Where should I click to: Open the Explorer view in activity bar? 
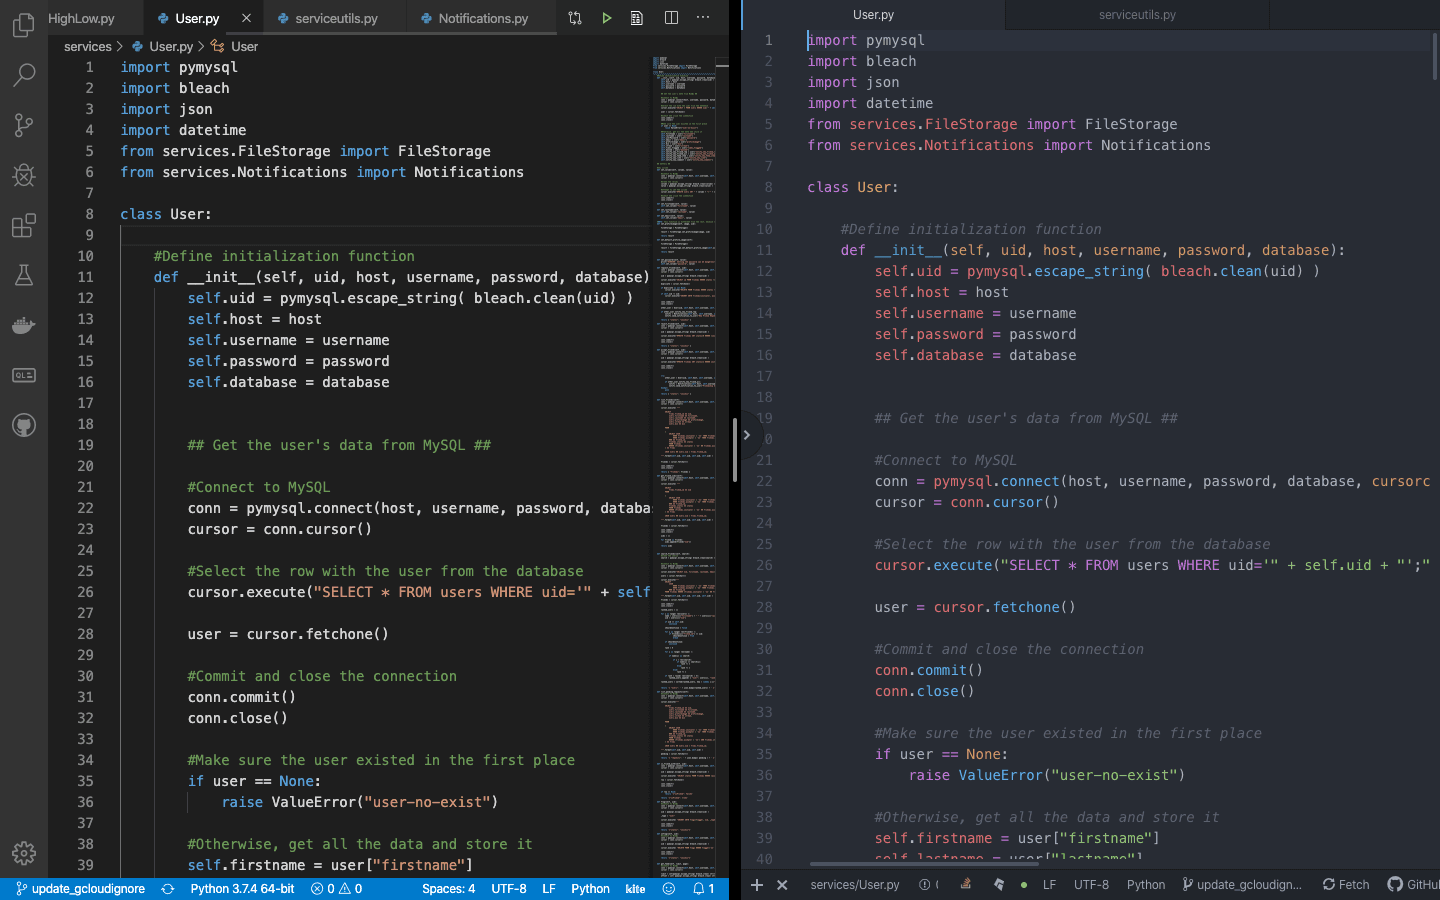click(24, 25)
